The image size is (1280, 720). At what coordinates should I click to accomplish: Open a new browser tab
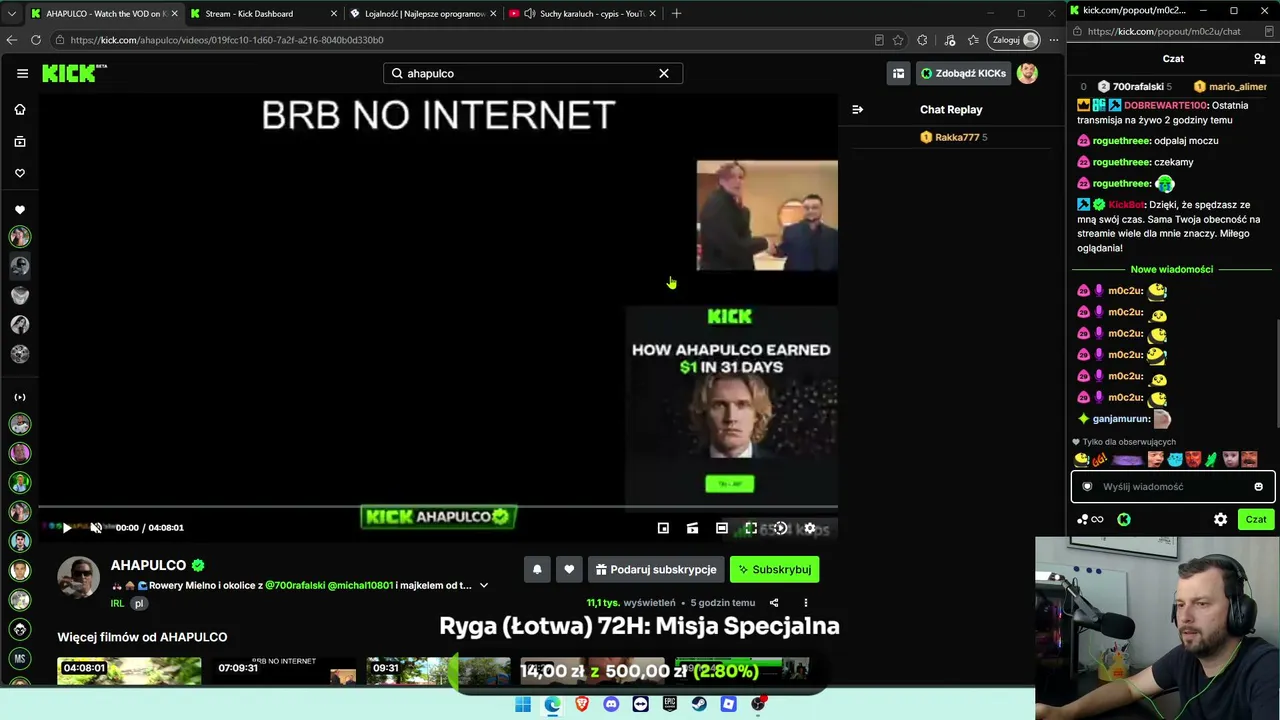677,14
